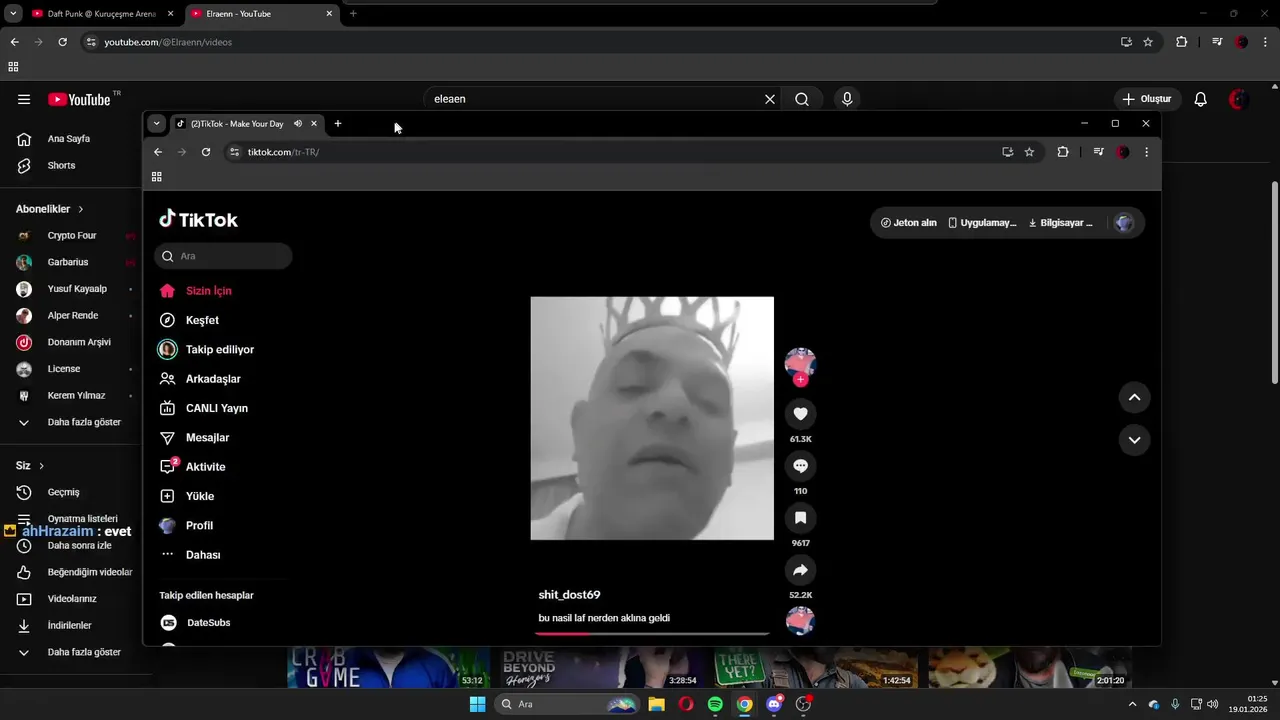Click the YouTube page vertical scrollbar

tap(1274, 282)
